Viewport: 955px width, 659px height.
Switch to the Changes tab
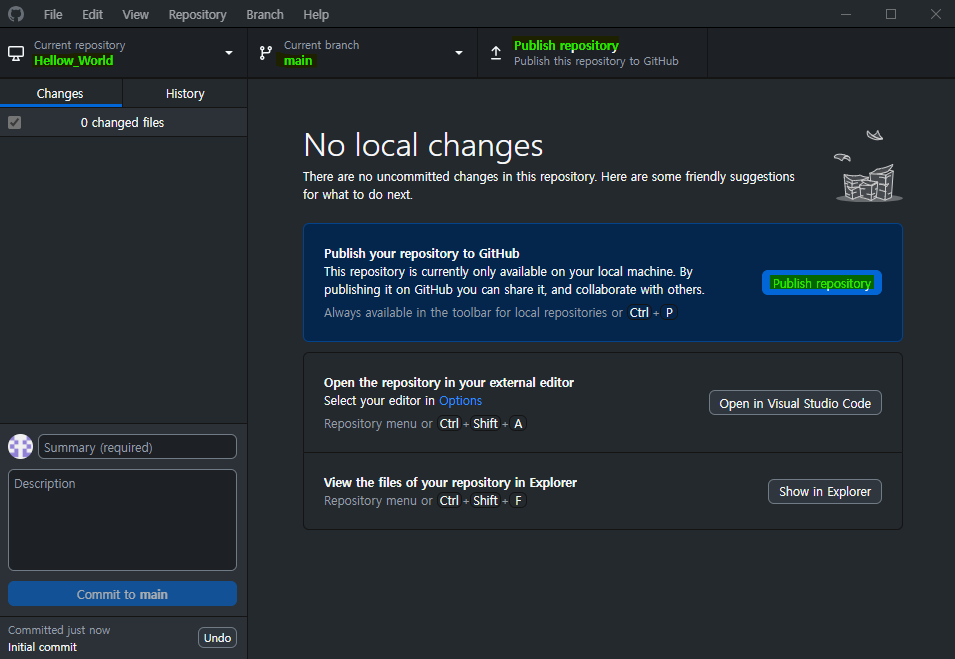(60, 93)
